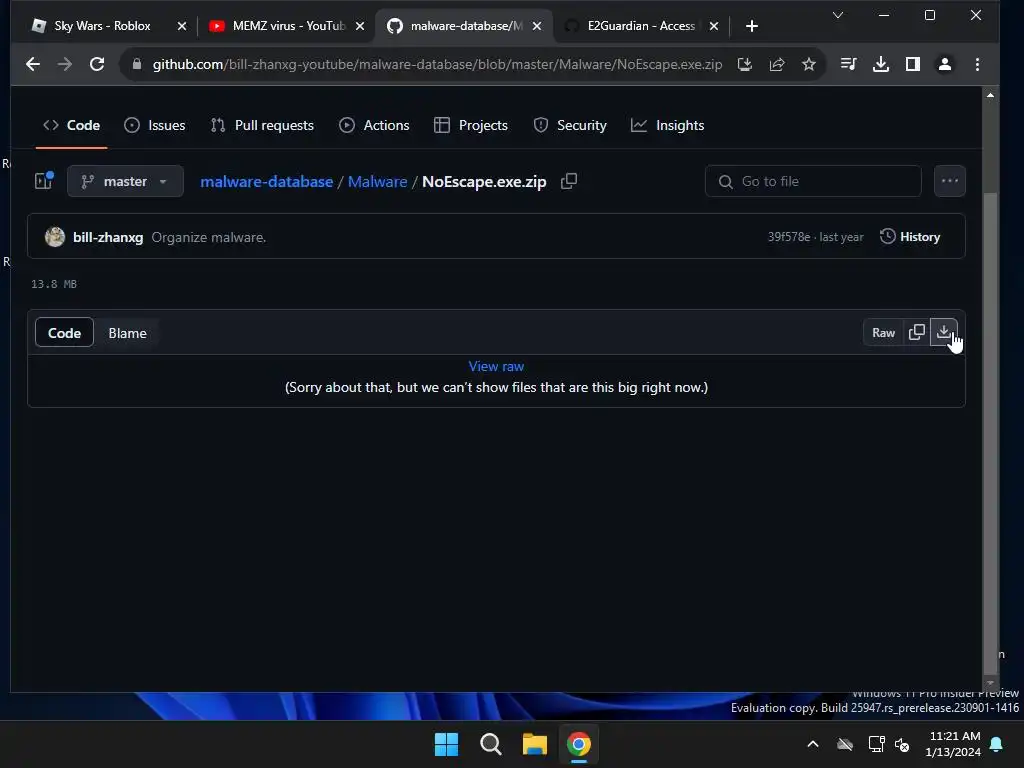The height and width of the screenshot is (768, 1024).
Task: Go back using browser back arrow
Action: pyautogui.click(x=33, y=64)
